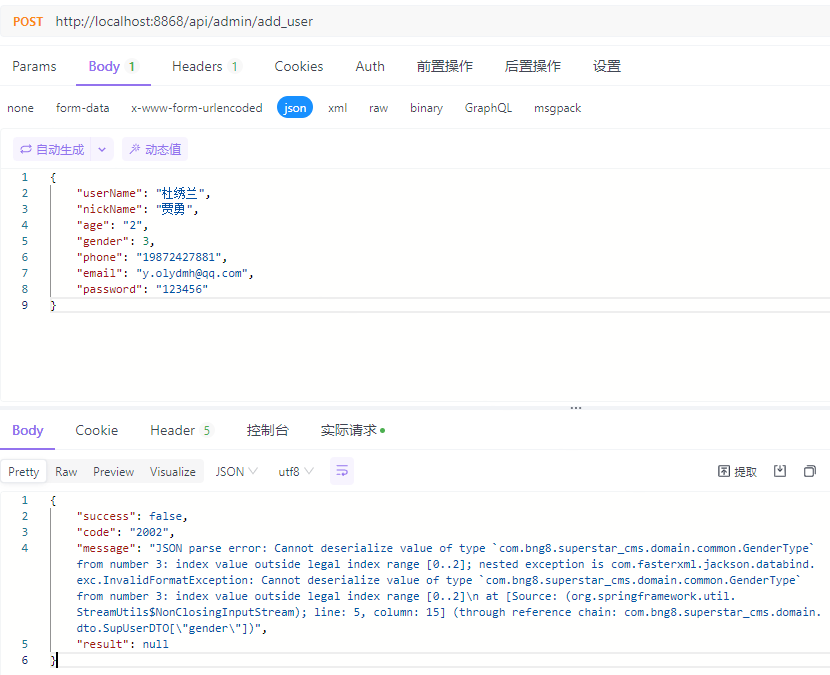830x675 pixels.
Task: Expand the 自动生成 dropdown arrow
Action: [102, 149]
